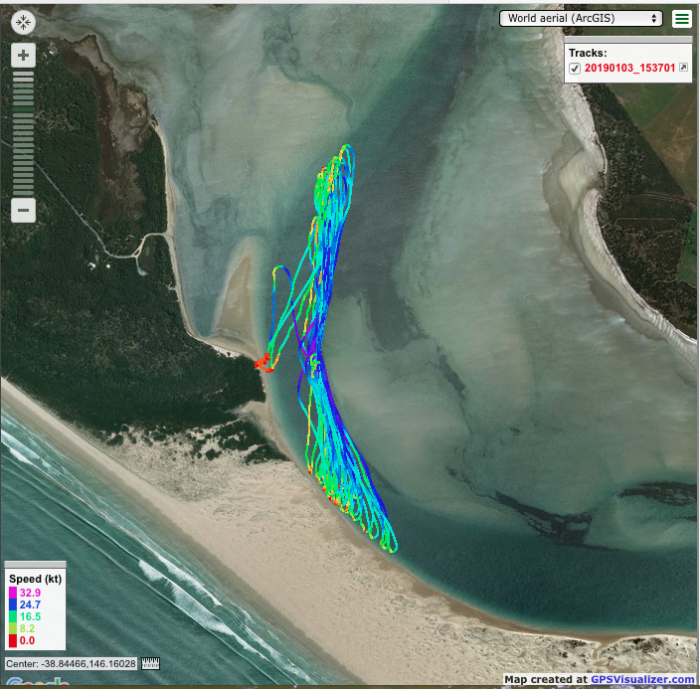Open the GPSVisualizer.com link
Viewport: 700px width, 689px height.
pos(641,680)
